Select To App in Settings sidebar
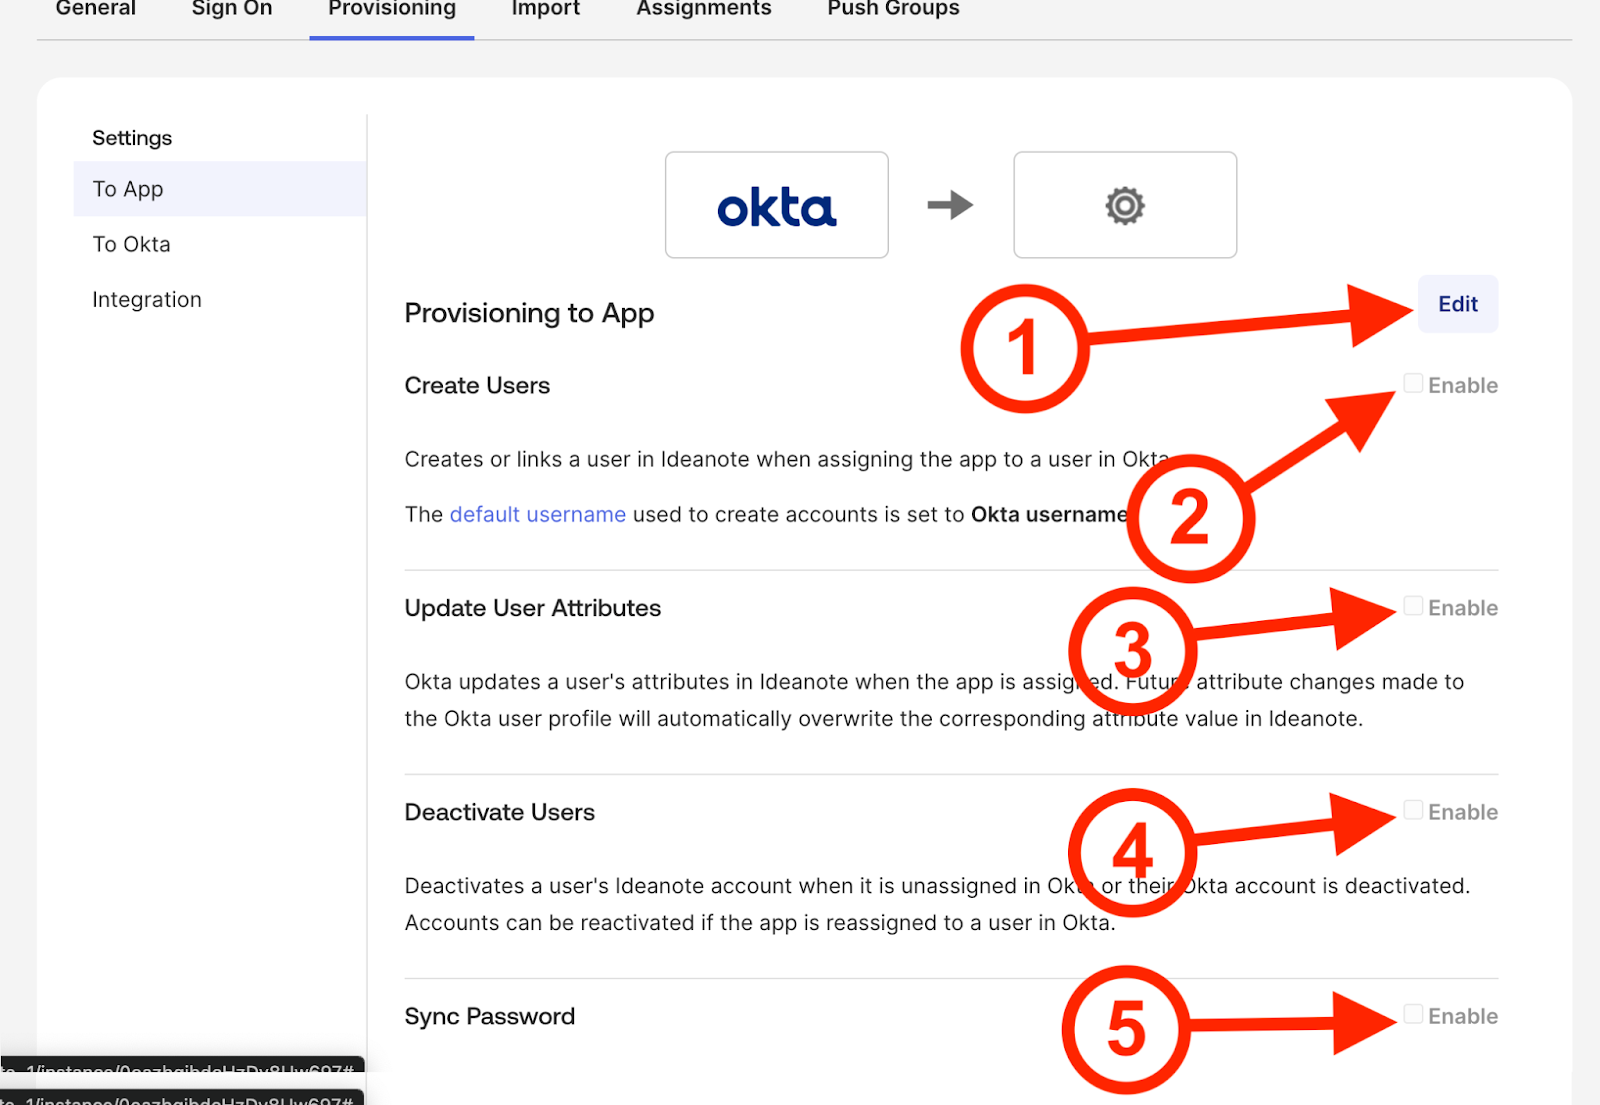1600x1105 pixels. click(x=220, y=189)
